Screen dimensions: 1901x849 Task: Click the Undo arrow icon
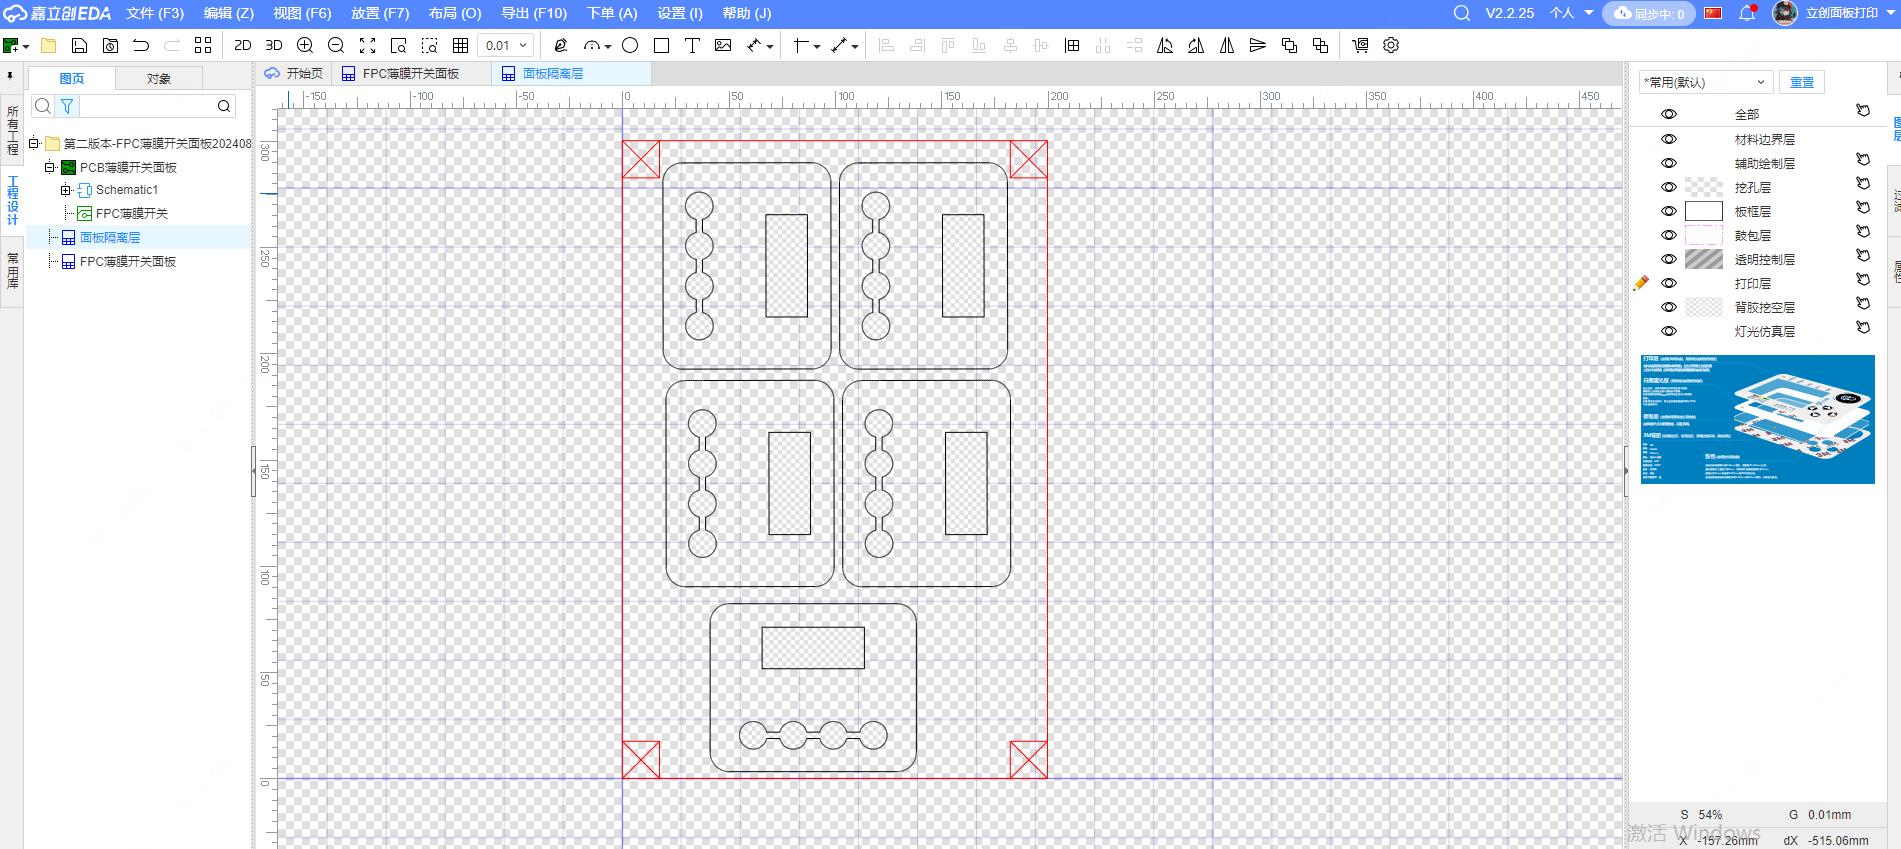[141, 45]
